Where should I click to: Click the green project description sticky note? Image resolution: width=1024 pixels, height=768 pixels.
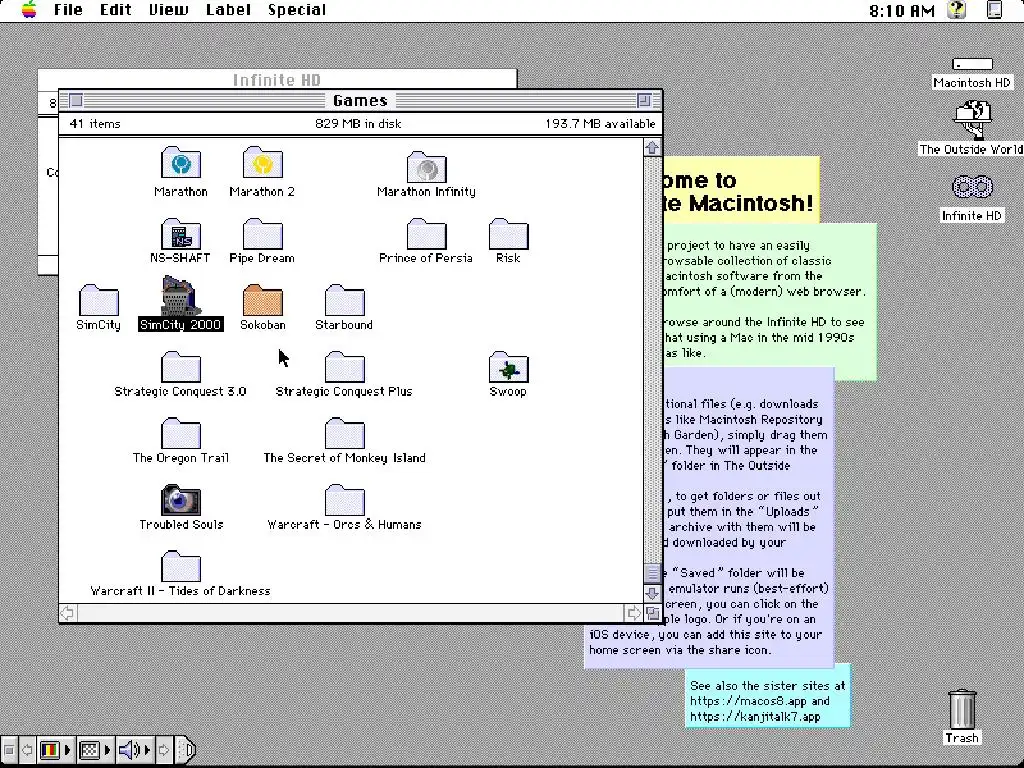coord(770,301)
